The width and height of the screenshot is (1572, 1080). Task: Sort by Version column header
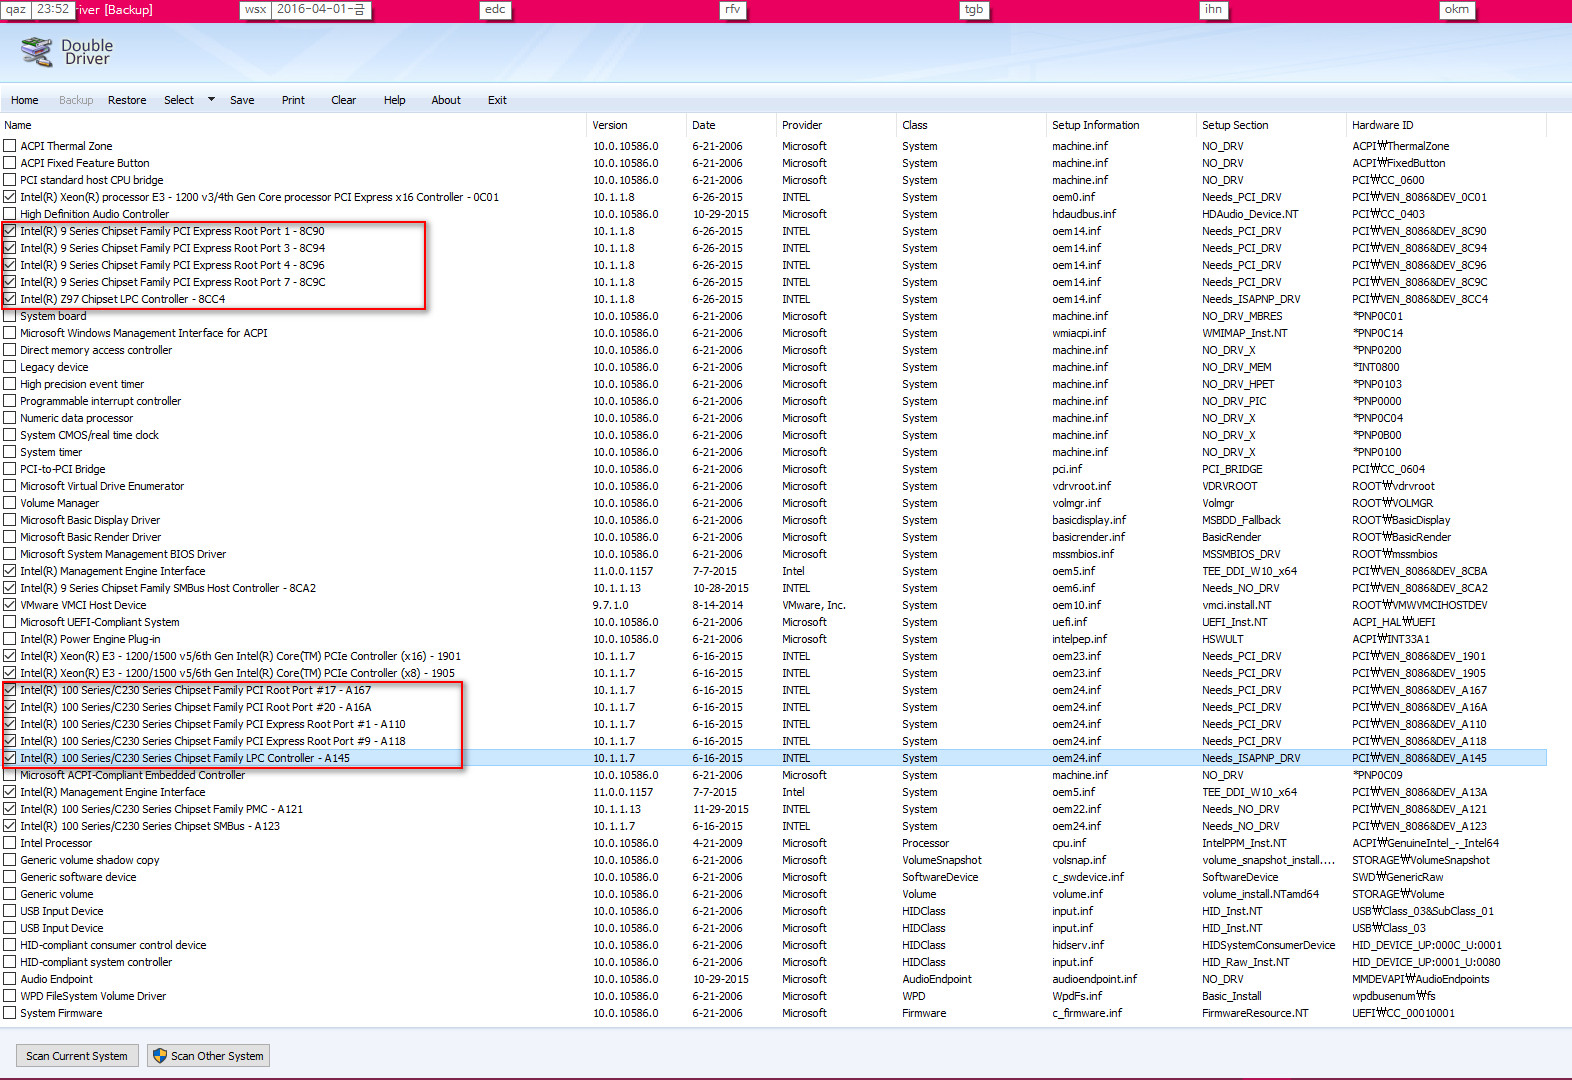(636, 125)
